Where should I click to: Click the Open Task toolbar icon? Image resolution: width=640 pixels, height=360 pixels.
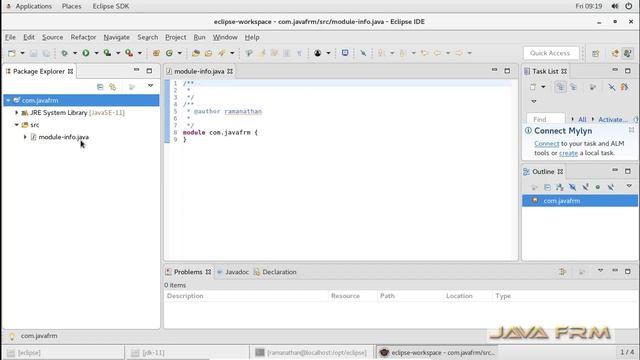coord(209,53)
